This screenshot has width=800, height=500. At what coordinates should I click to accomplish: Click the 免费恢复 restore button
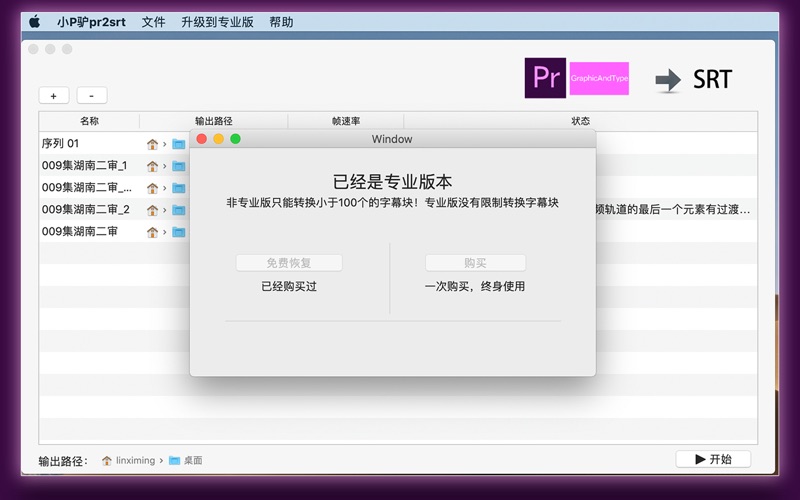pos(289,263)
